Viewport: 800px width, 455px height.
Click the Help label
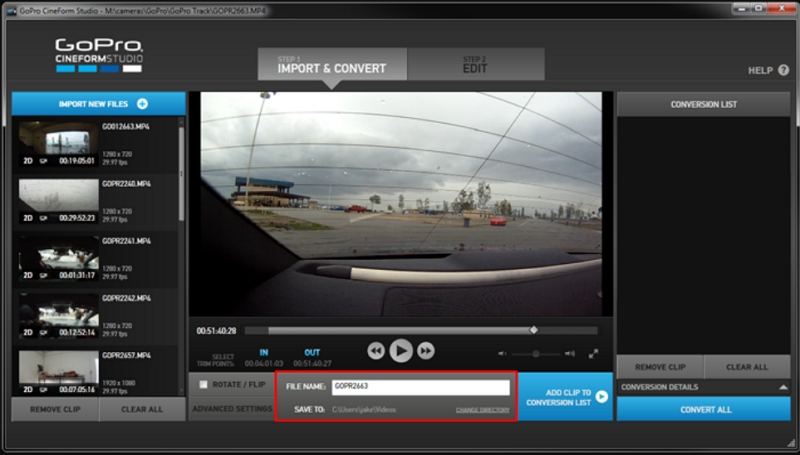point(760,71)
